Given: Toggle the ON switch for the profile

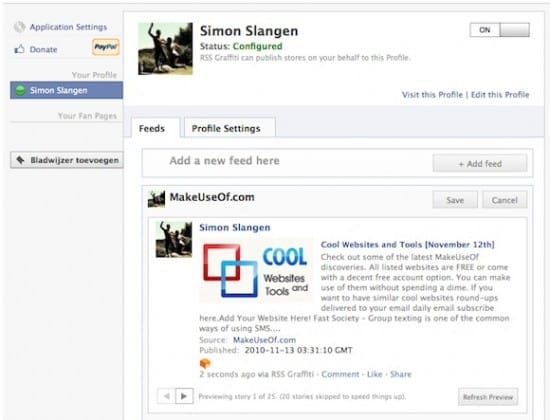Looking at the screenshot, I should [499, 30].
